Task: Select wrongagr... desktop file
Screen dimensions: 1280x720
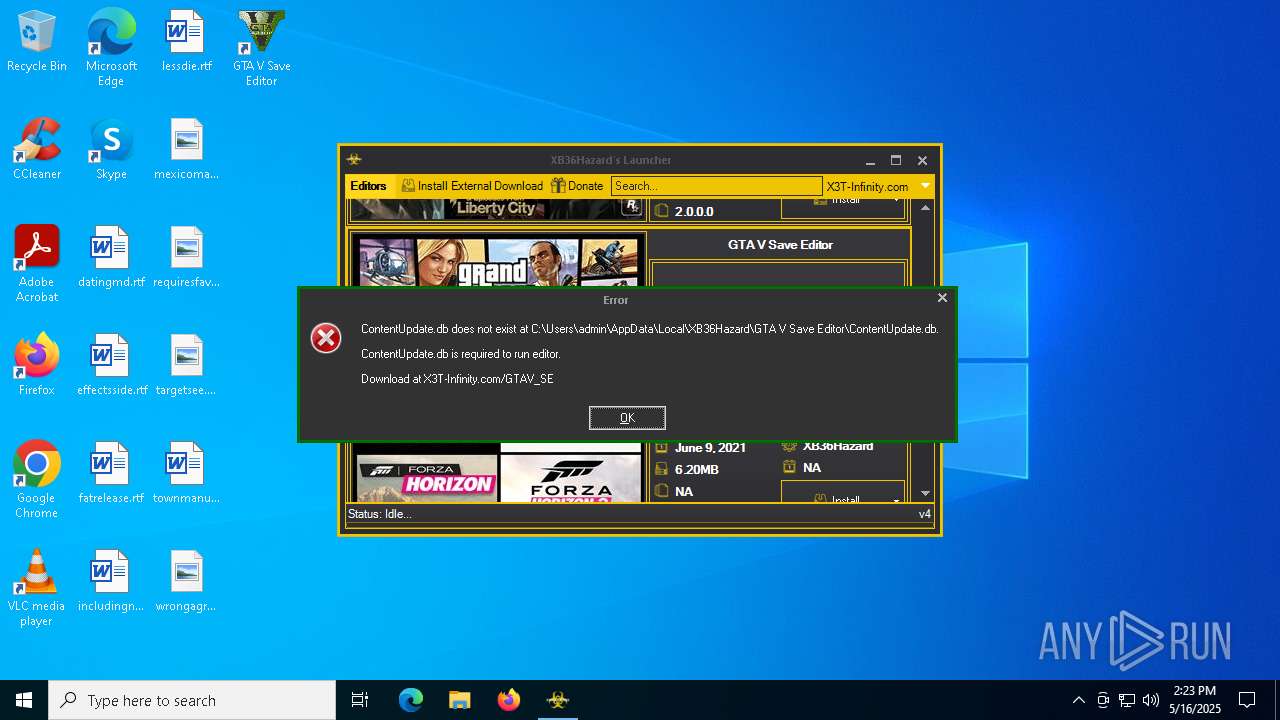Action: coord(186,582)
